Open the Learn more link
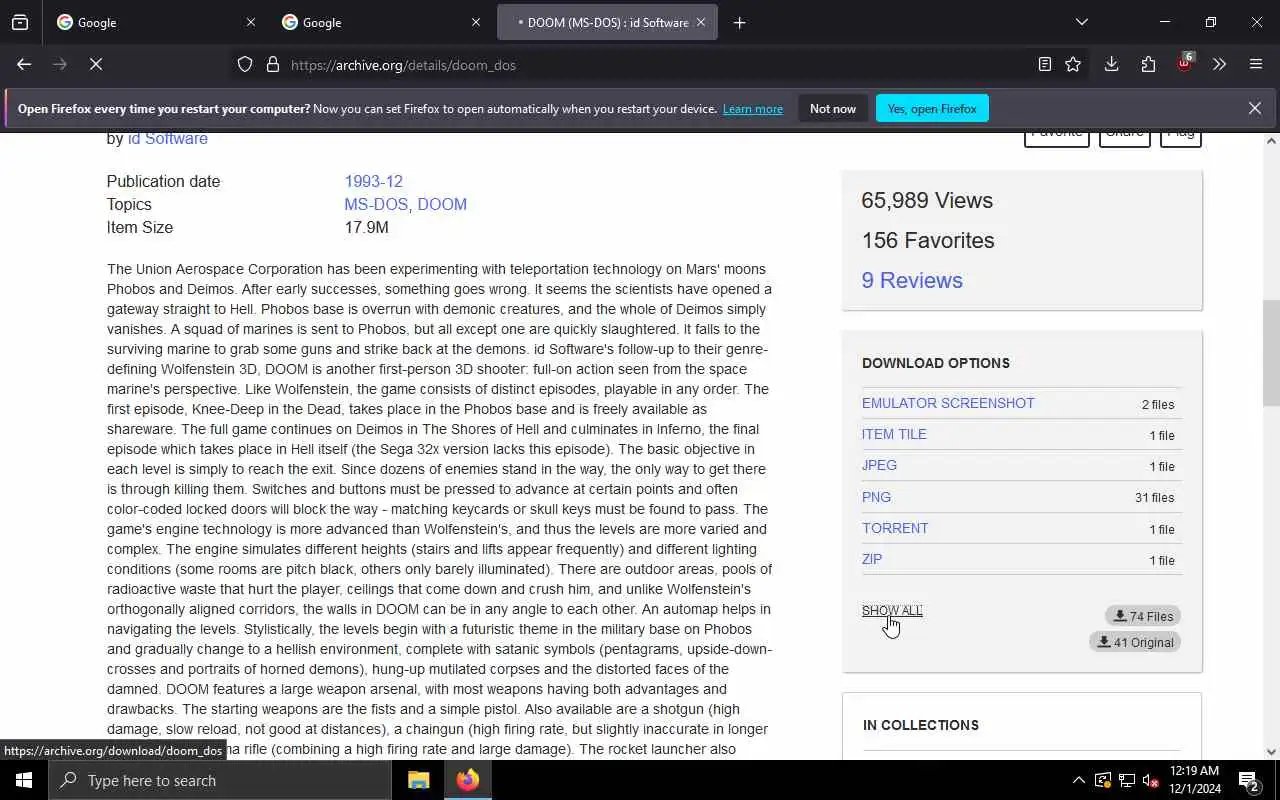The image size is (1280, 800). click(753, 108)
